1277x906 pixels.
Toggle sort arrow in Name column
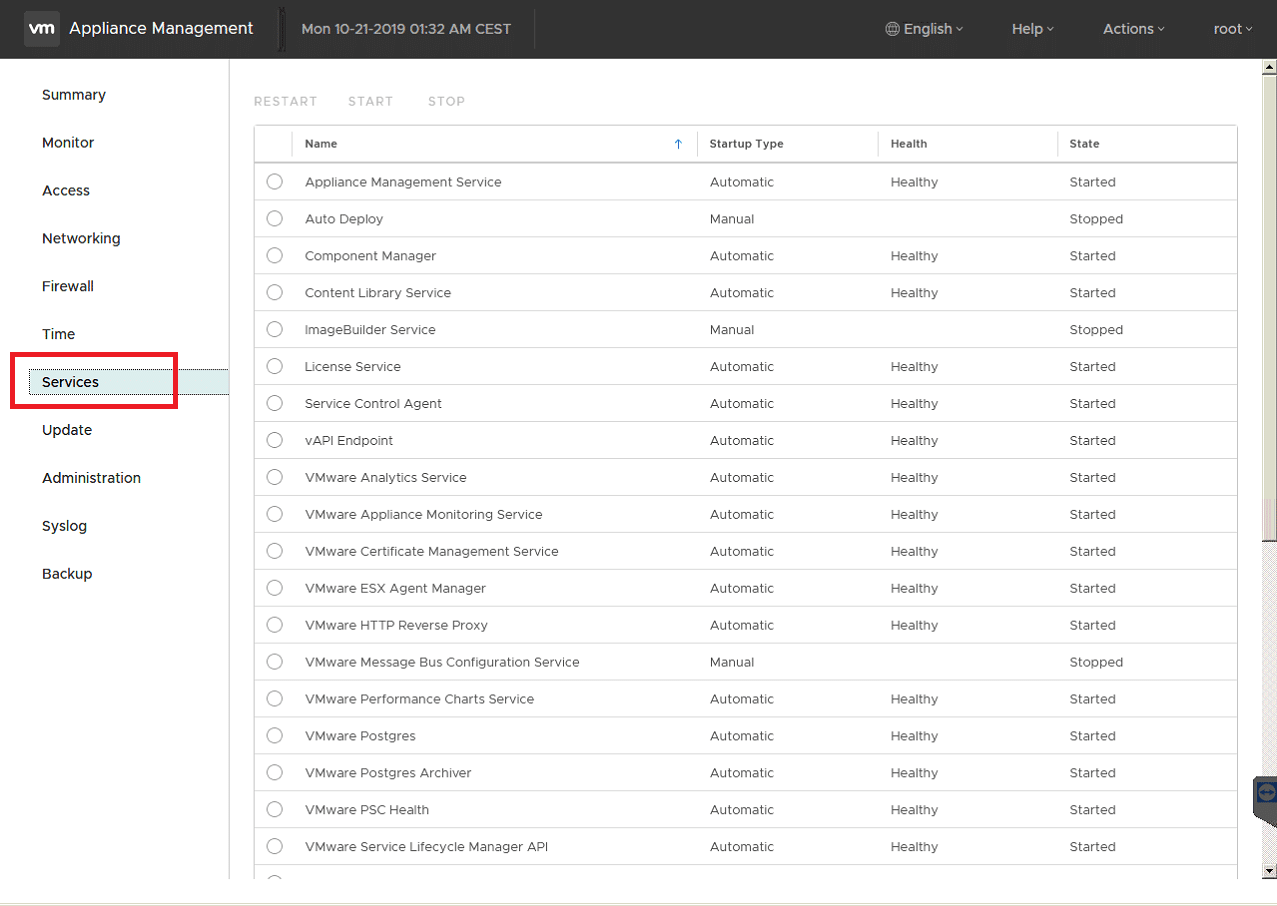678,144
